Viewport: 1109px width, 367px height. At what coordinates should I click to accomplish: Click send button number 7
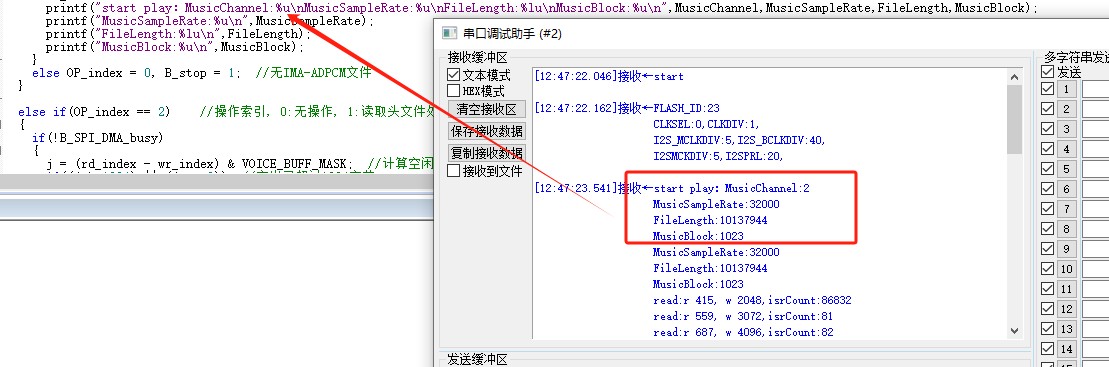(1067, 209)
